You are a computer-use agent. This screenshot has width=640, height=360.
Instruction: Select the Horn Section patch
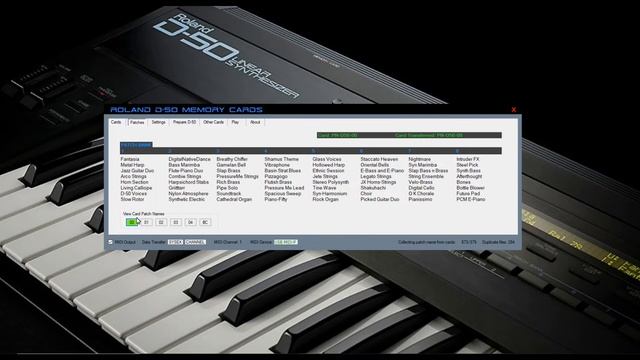coord(134,182)
